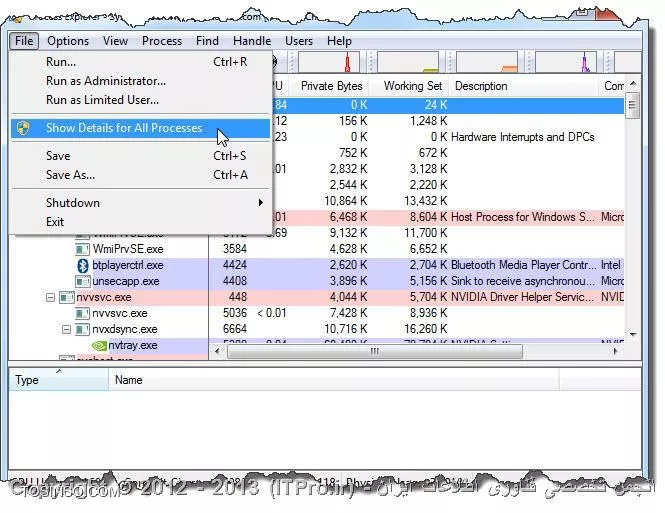Select parent nvvsvc.exe with PID 448
The image size is (665, 513).
104,297
